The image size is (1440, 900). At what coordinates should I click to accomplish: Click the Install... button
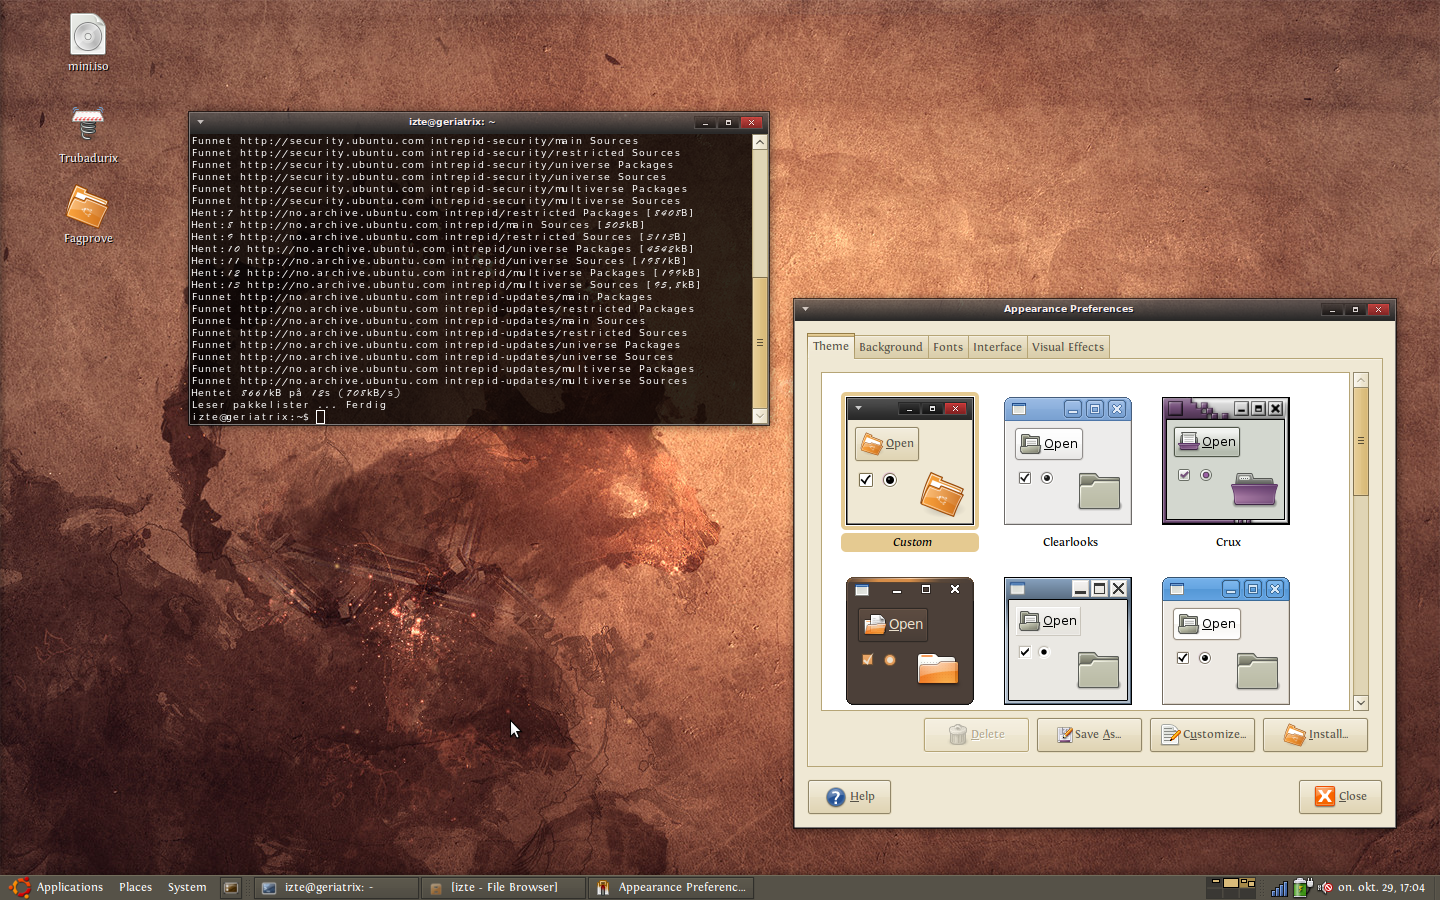(x=1315, y=734)
